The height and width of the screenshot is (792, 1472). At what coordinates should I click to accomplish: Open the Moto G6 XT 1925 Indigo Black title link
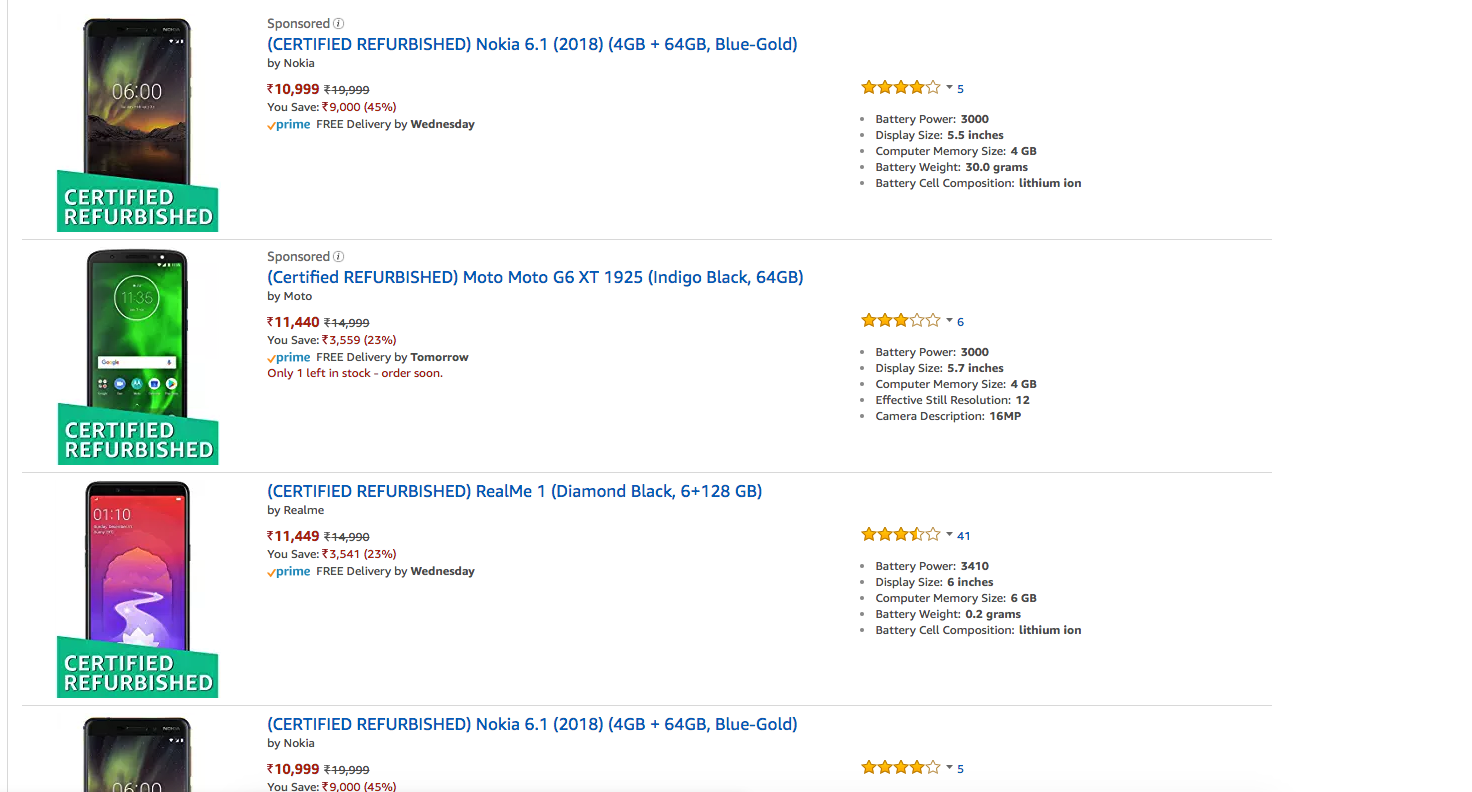pyautogui.click(x=535, y=277)
